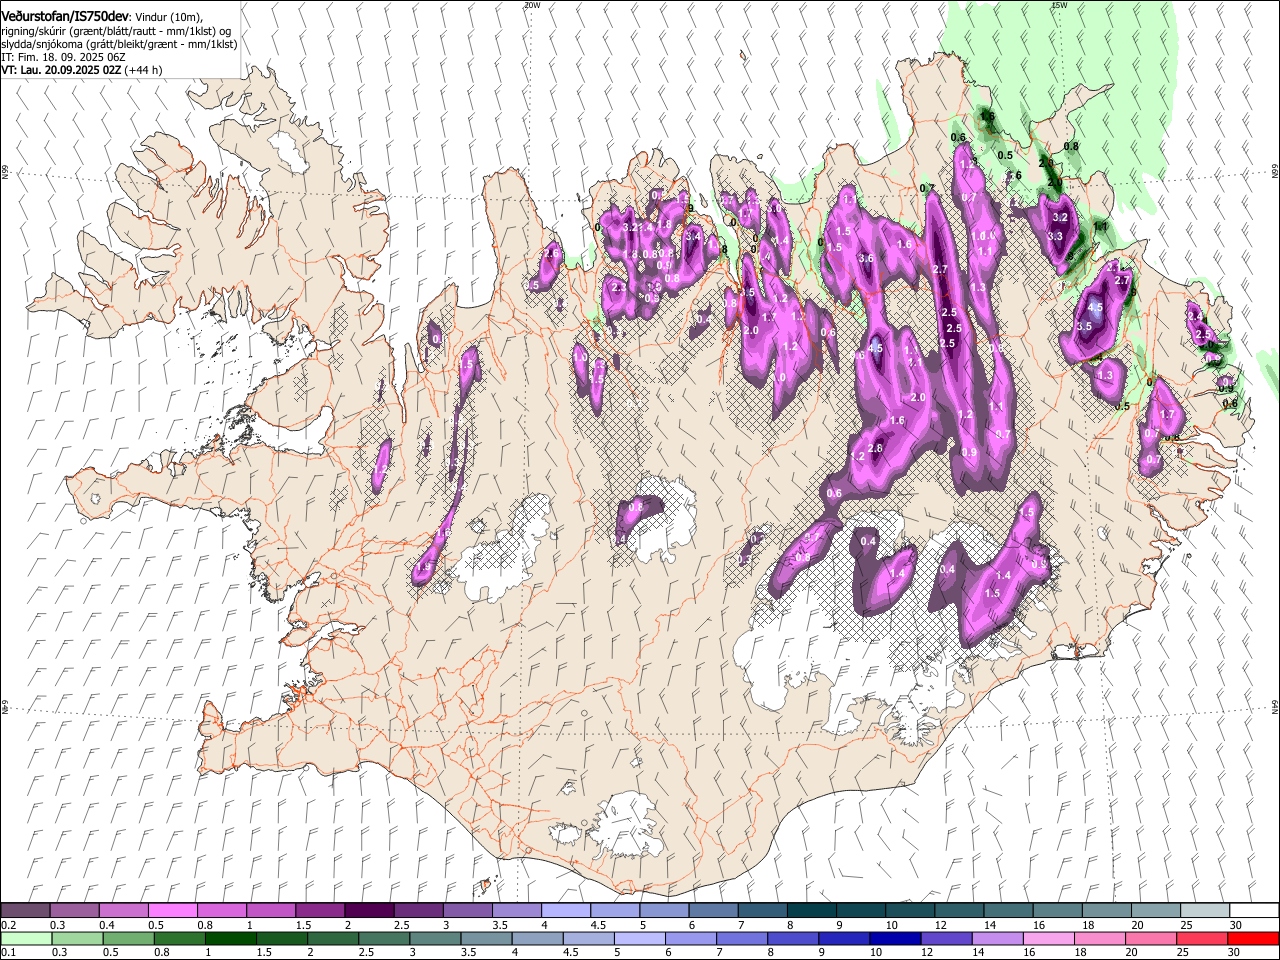Click the bottom-row legend label 0.1

pyautogui.click(x=8, y=953)
